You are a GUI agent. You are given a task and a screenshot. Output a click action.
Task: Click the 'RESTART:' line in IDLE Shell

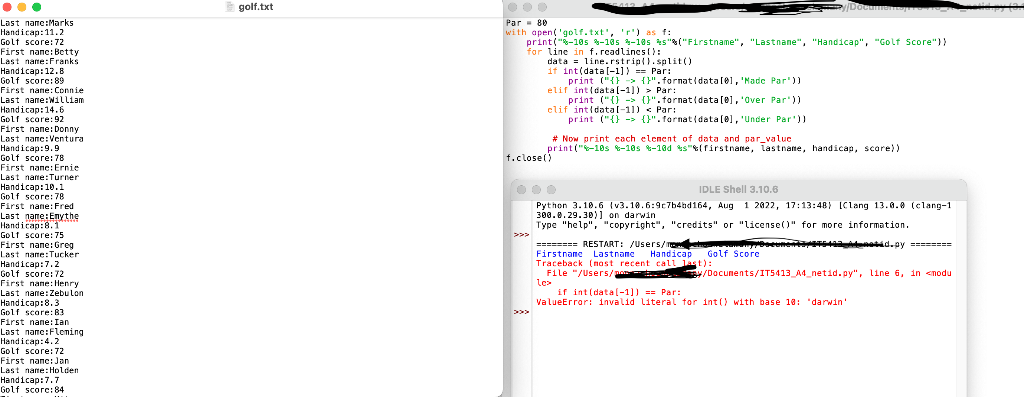pyautogui.click(x=743, y=244)
